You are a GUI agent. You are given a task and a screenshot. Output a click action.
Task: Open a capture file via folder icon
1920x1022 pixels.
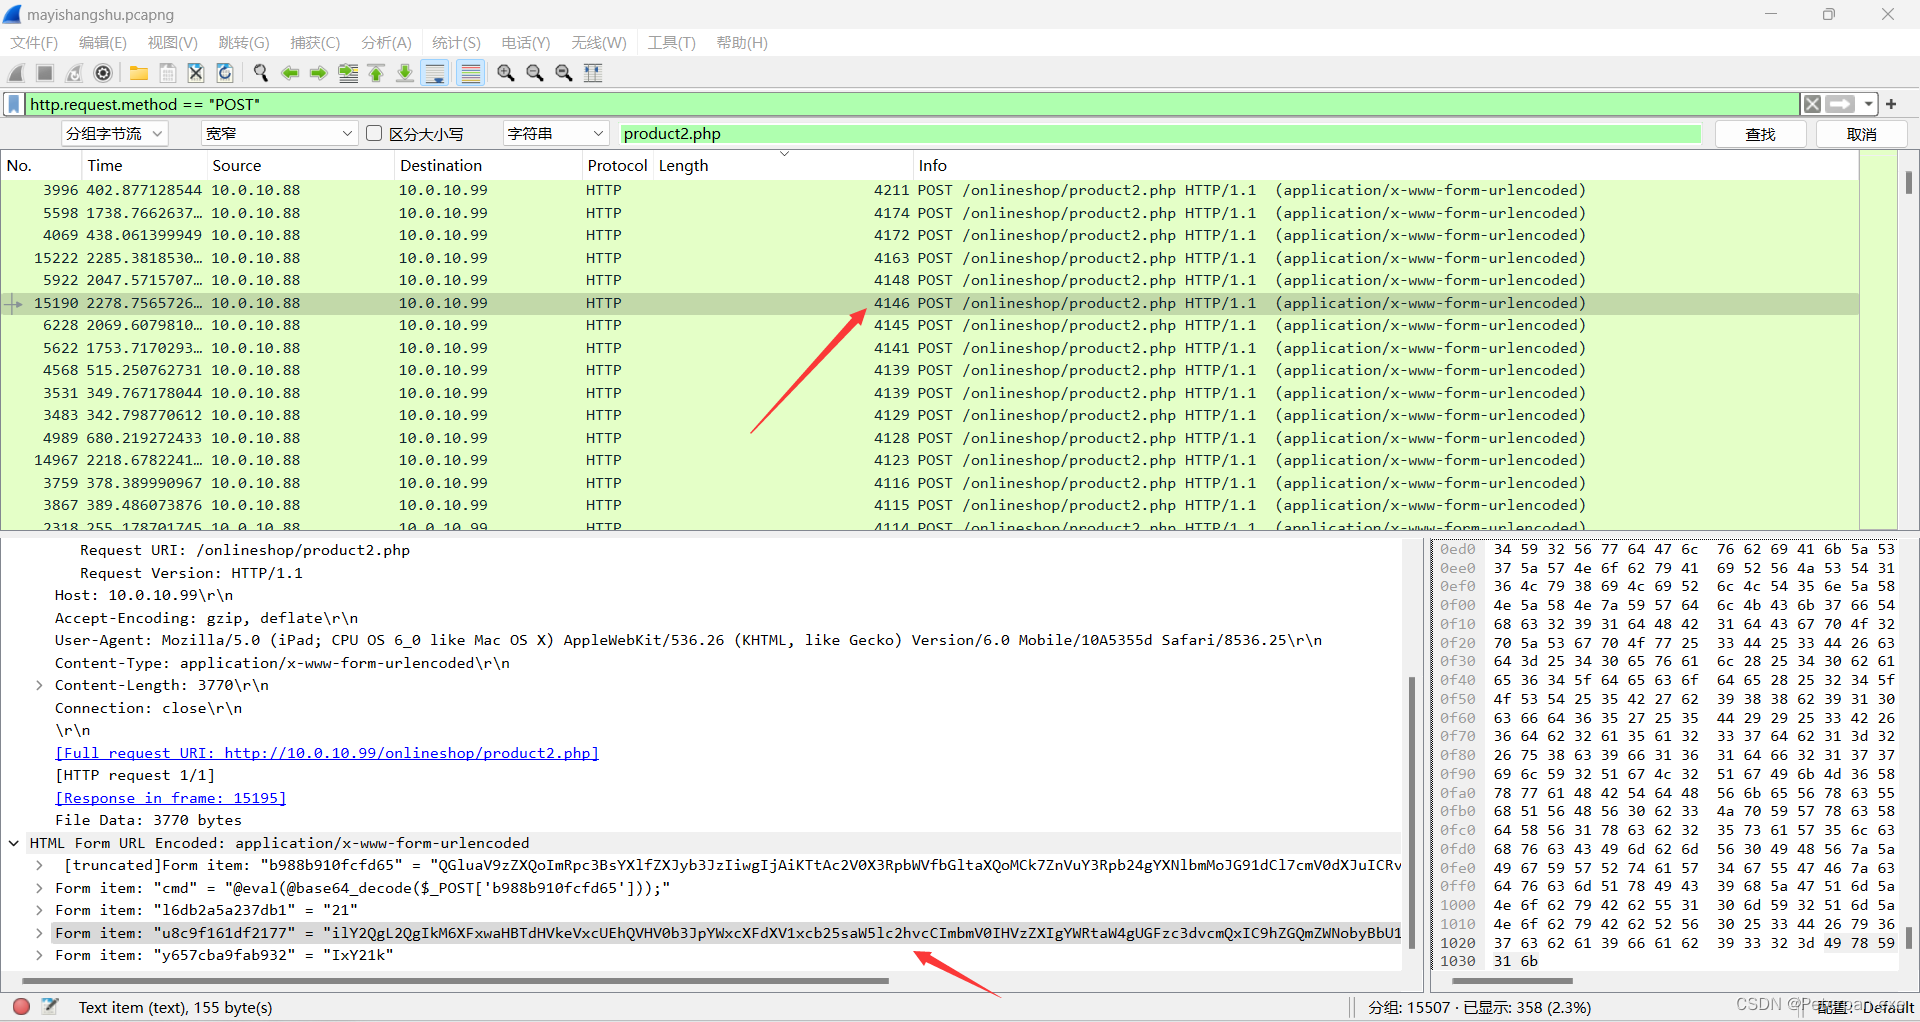[x=139, y=73]
